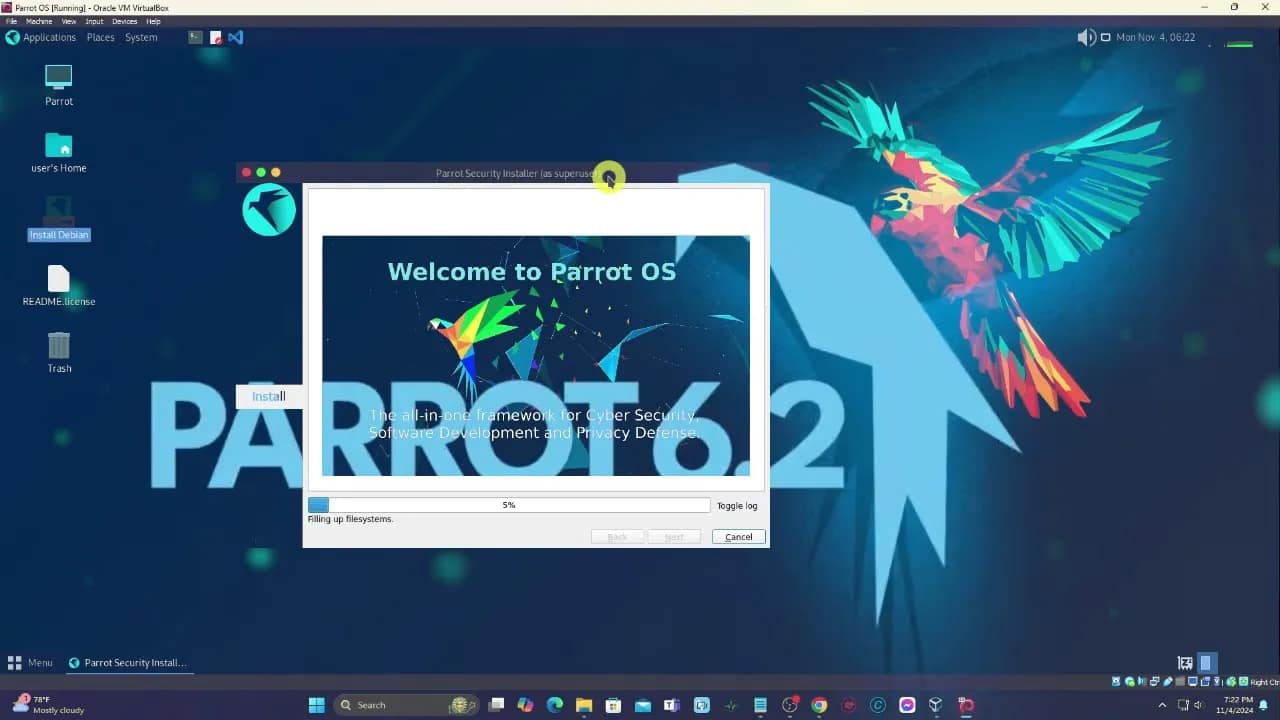Launch Visual Studio Code from the top panel
The height and width of the screenshot is (720, 1280).
click(236, 37)
